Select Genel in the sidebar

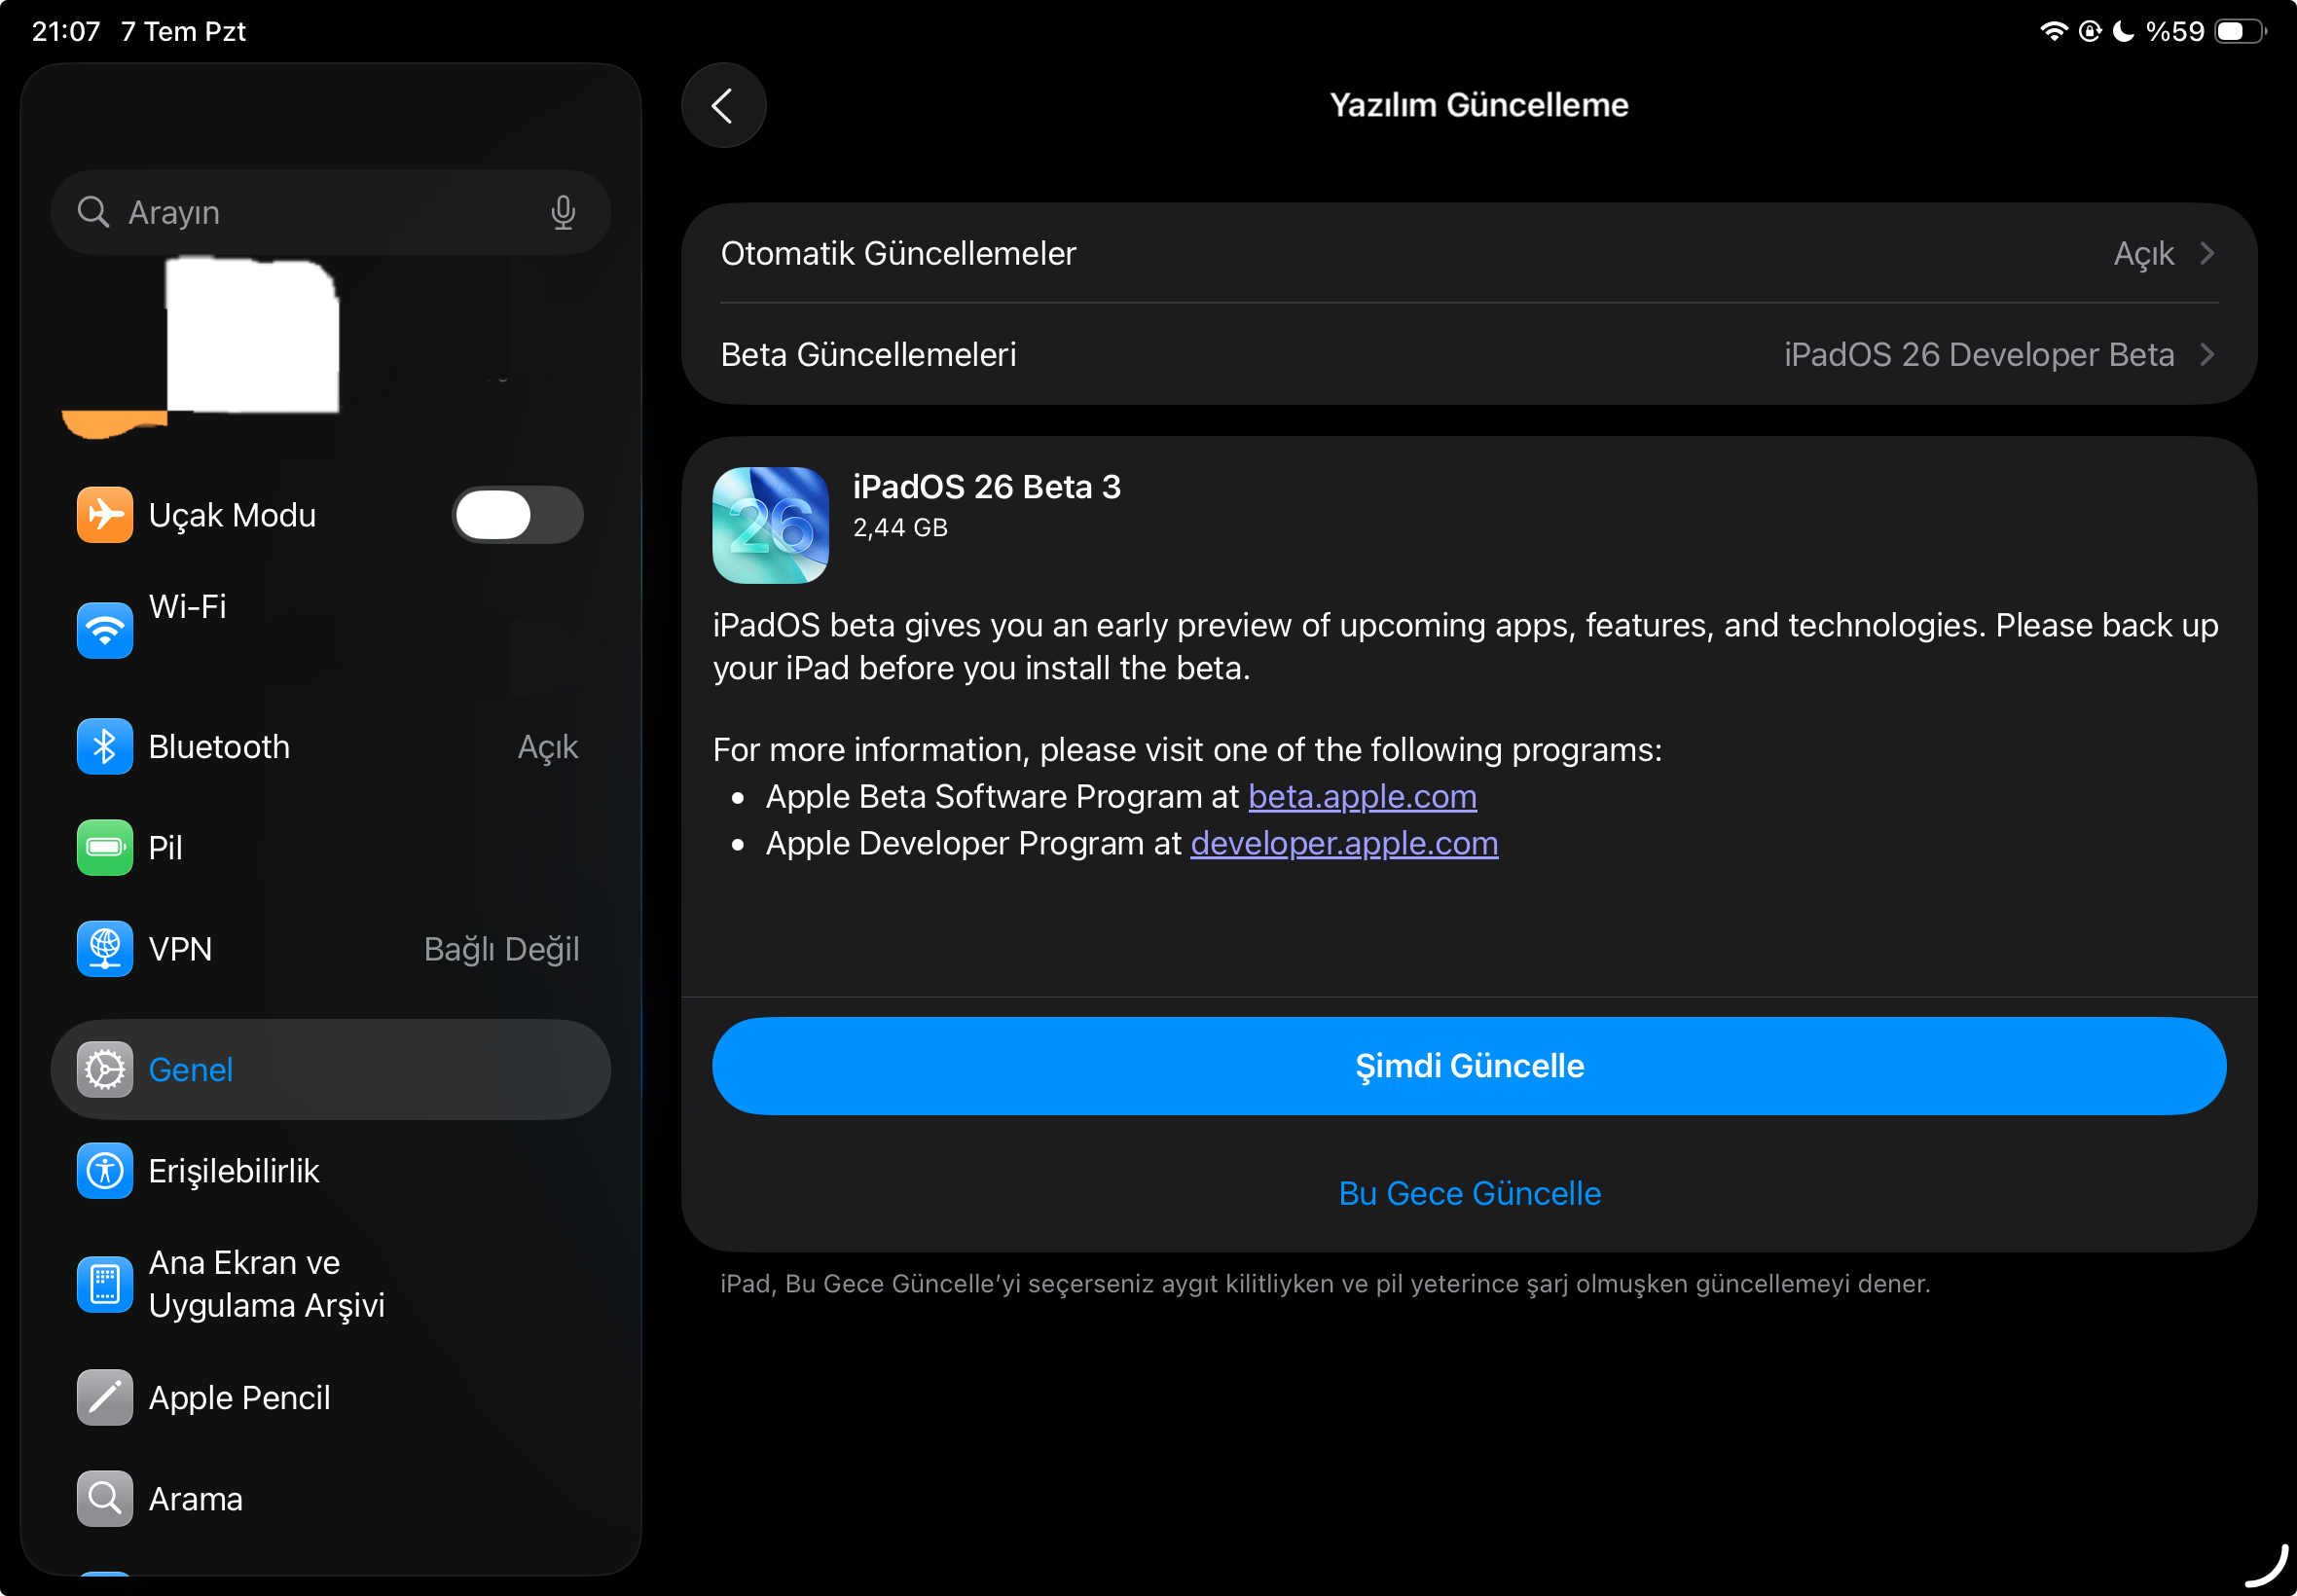point(330,1069)
